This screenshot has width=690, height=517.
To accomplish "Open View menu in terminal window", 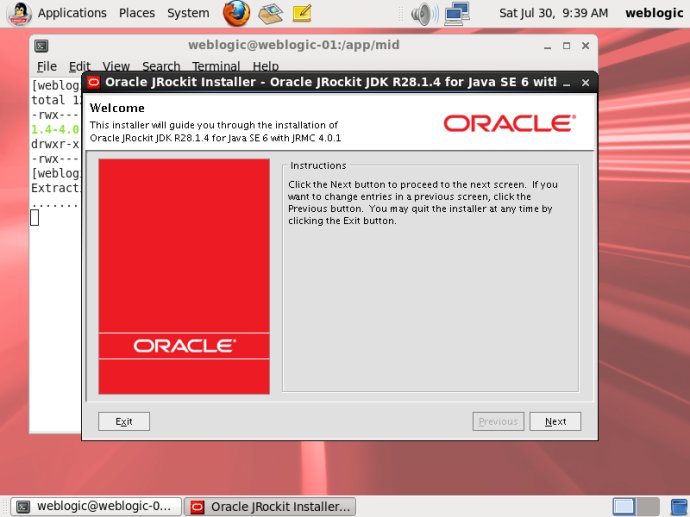I will point(116,66).
